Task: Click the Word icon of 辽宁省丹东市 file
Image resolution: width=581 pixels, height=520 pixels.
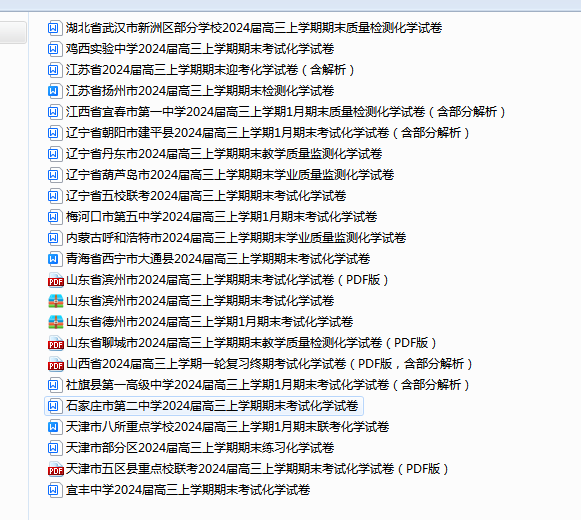Action: tap(54, 154)
